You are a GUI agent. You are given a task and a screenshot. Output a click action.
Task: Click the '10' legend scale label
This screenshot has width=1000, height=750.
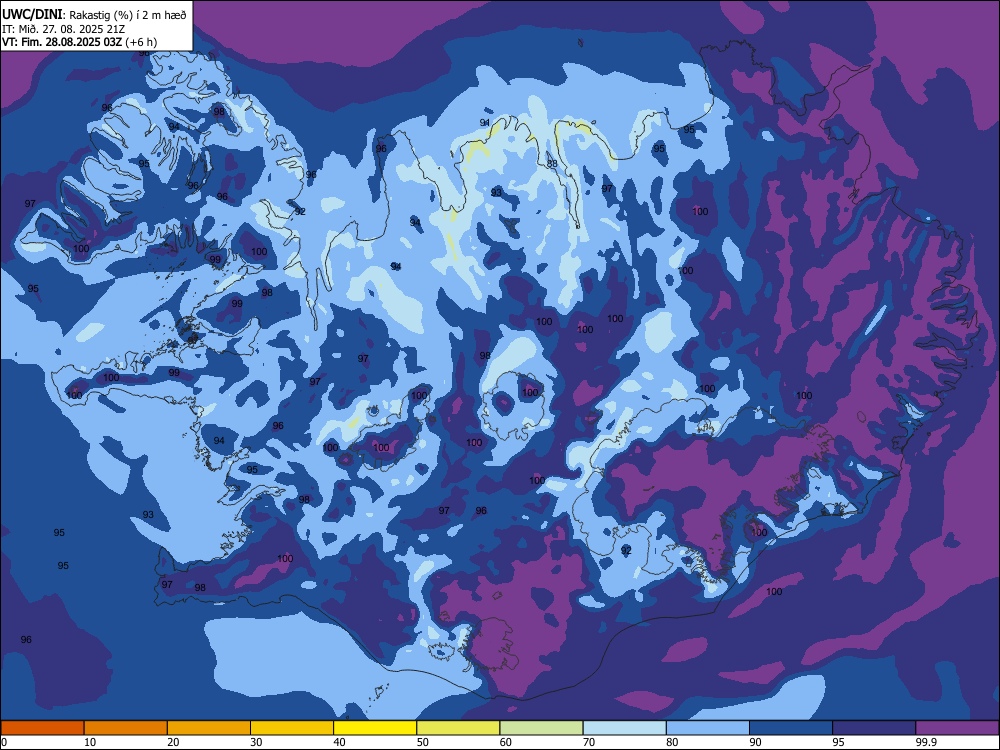pyautogui.click(x=90, y=742)
